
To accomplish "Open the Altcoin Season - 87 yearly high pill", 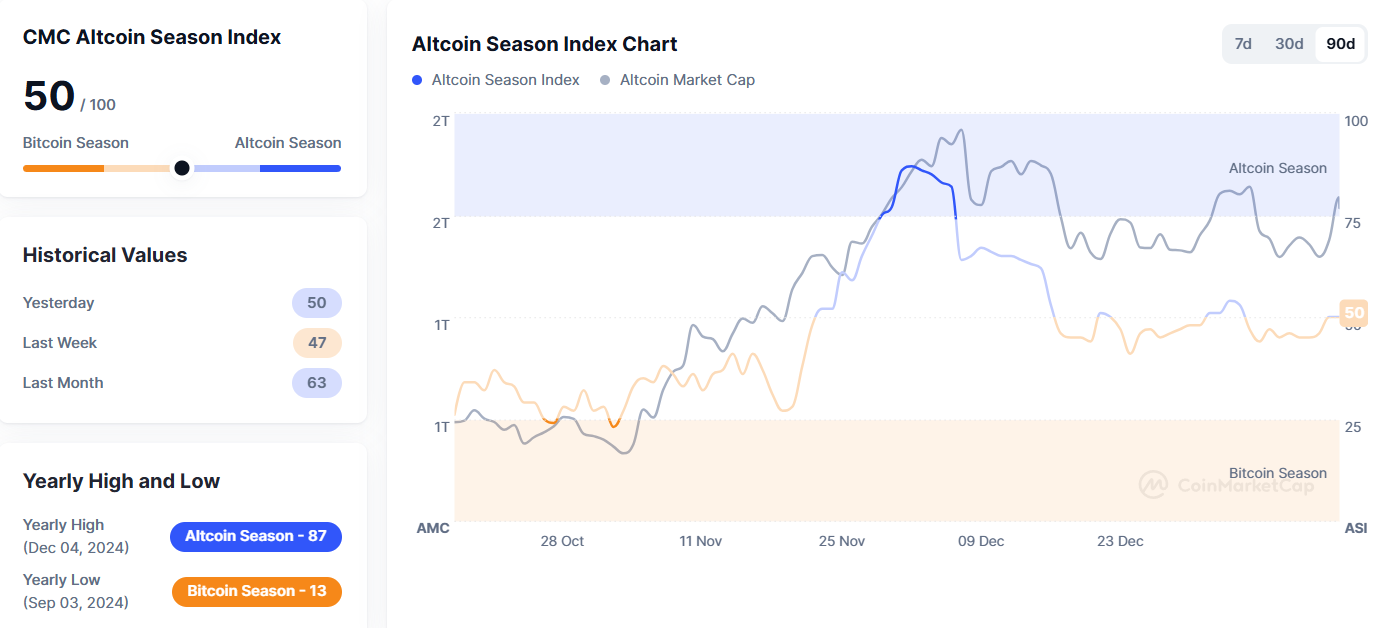I will coord(256,536).
